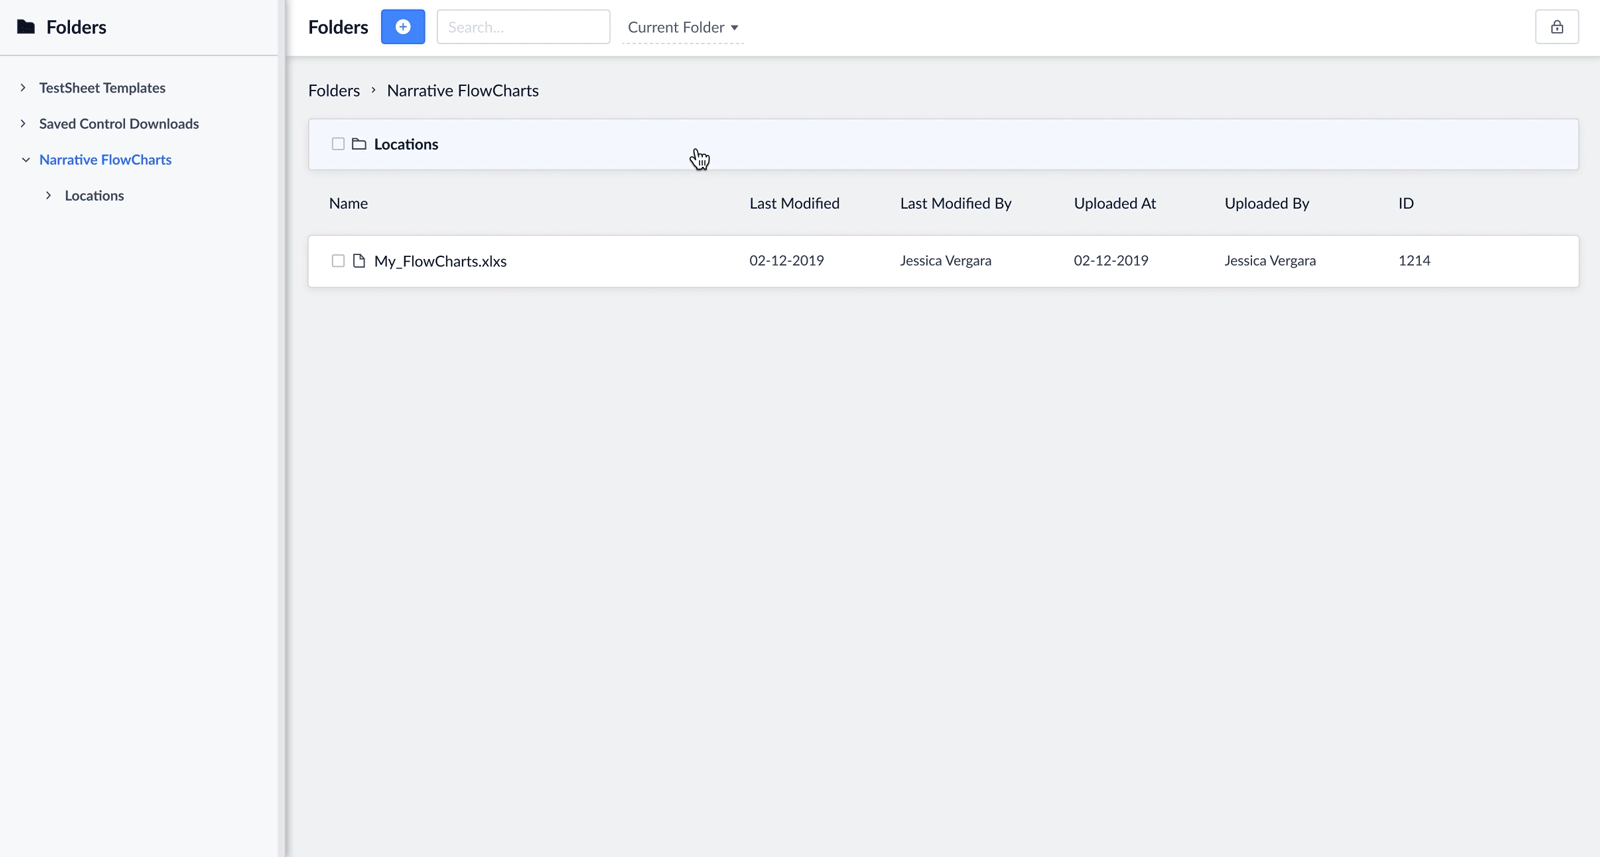Expand the TestSheet Templates tree node
The image size is (1600, 857).
click(x=23, y=88)
